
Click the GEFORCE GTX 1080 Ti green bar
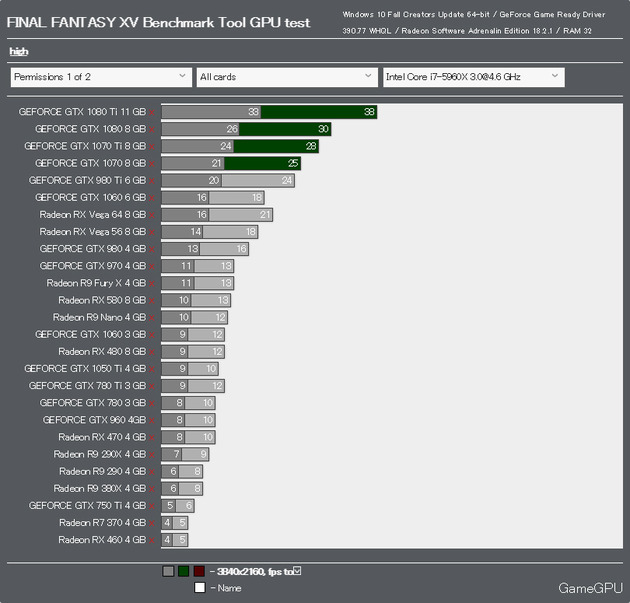(x=319, y=112)
